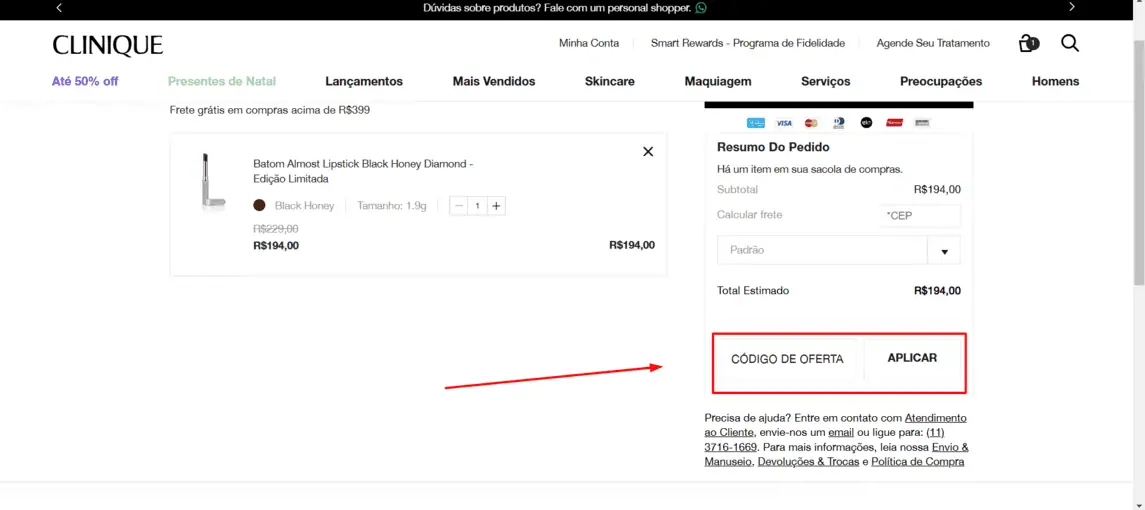Decrease quantity with the minus button
Screen dimensions: 1145x510
(459, 206)
